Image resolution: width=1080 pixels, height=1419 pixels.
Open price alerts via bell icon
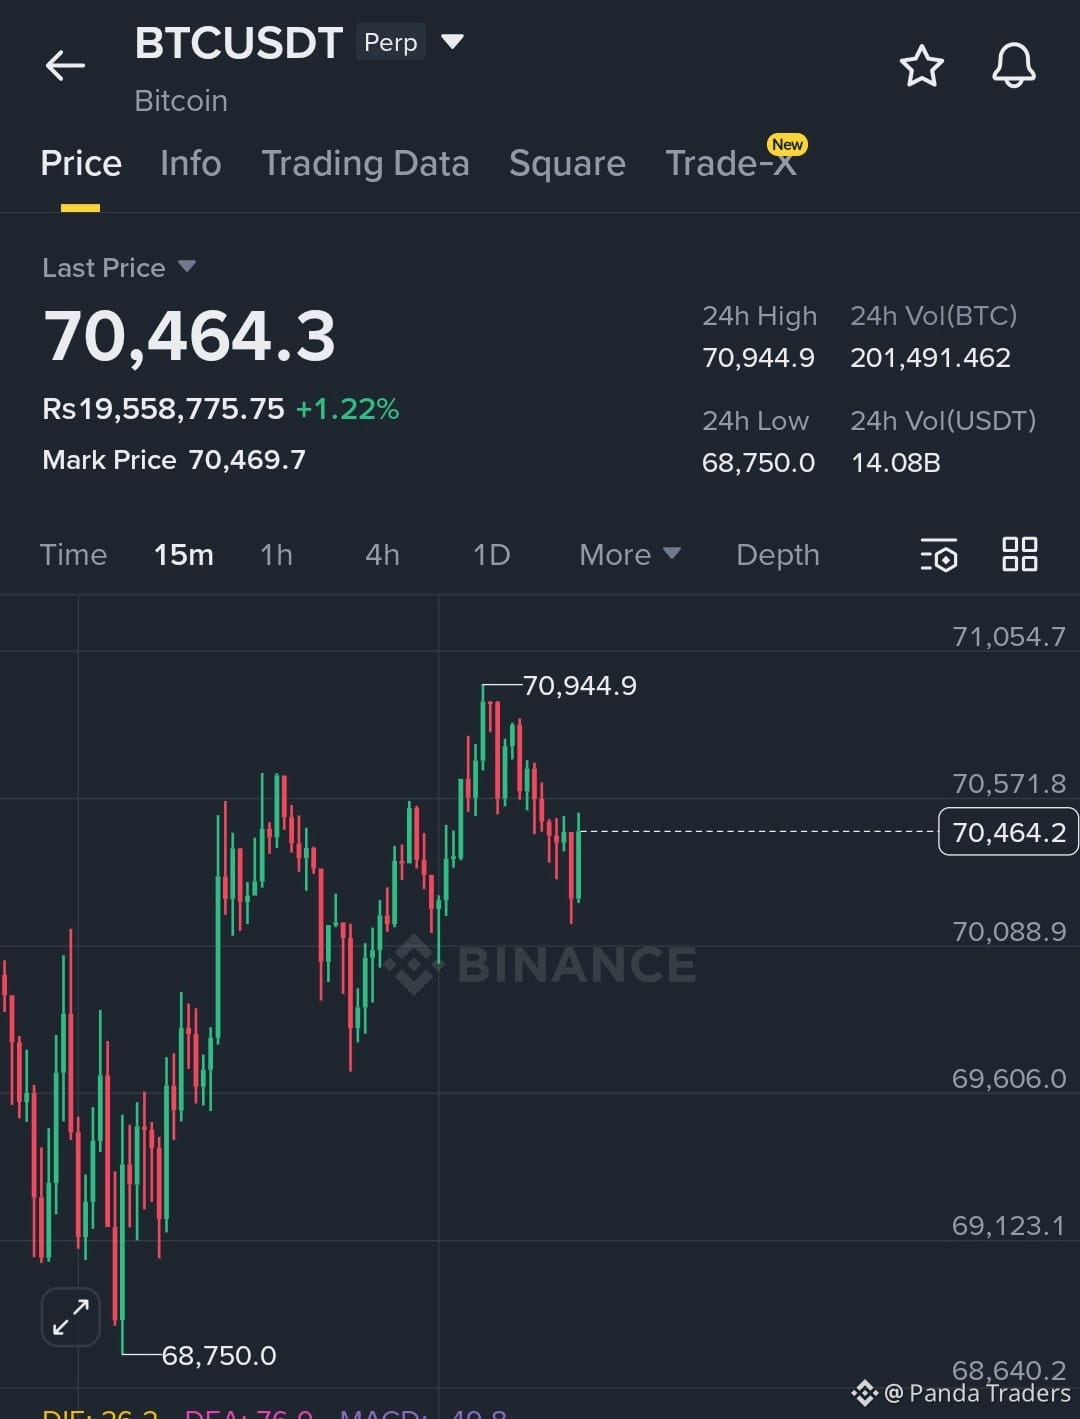pos(1013,66)
